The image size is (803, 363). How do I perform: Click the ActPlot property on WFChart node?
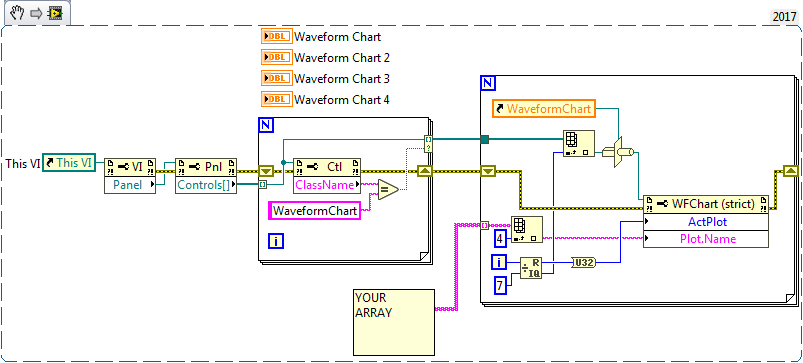[706, 222]
